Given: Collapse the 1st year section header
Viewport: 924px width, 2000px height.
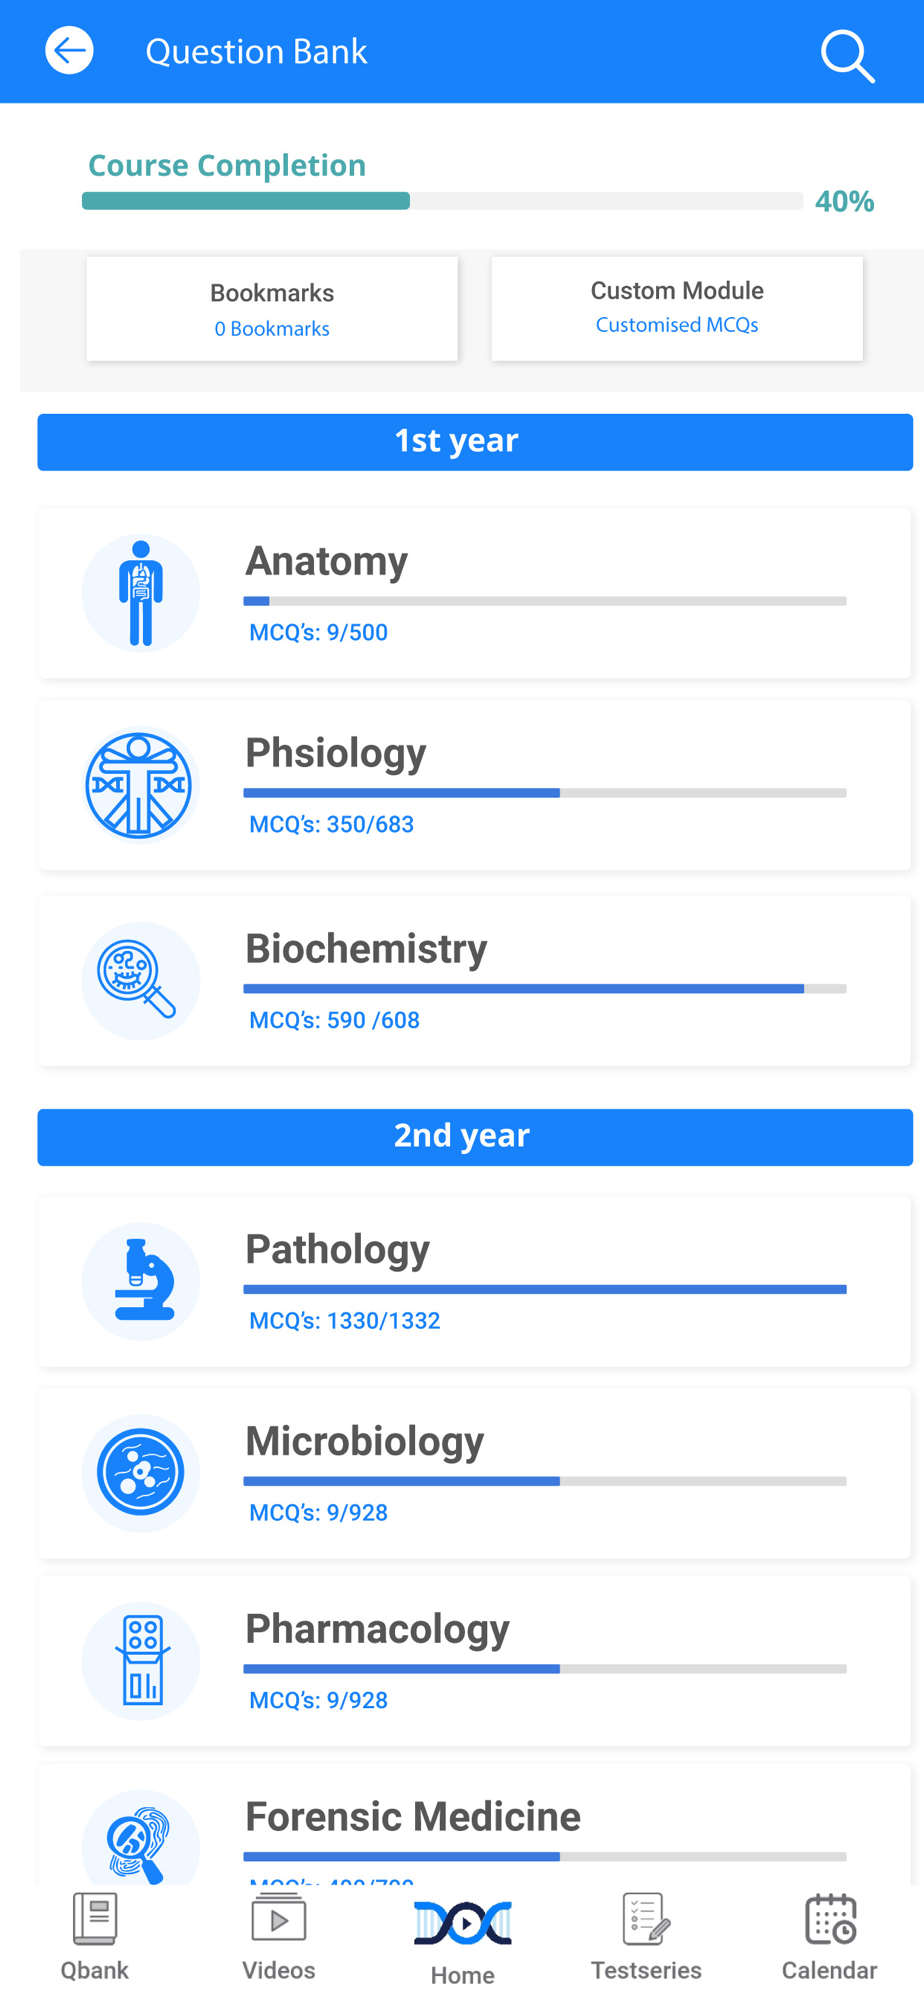Looking at the screenshot, I should (x=475, y=442).
